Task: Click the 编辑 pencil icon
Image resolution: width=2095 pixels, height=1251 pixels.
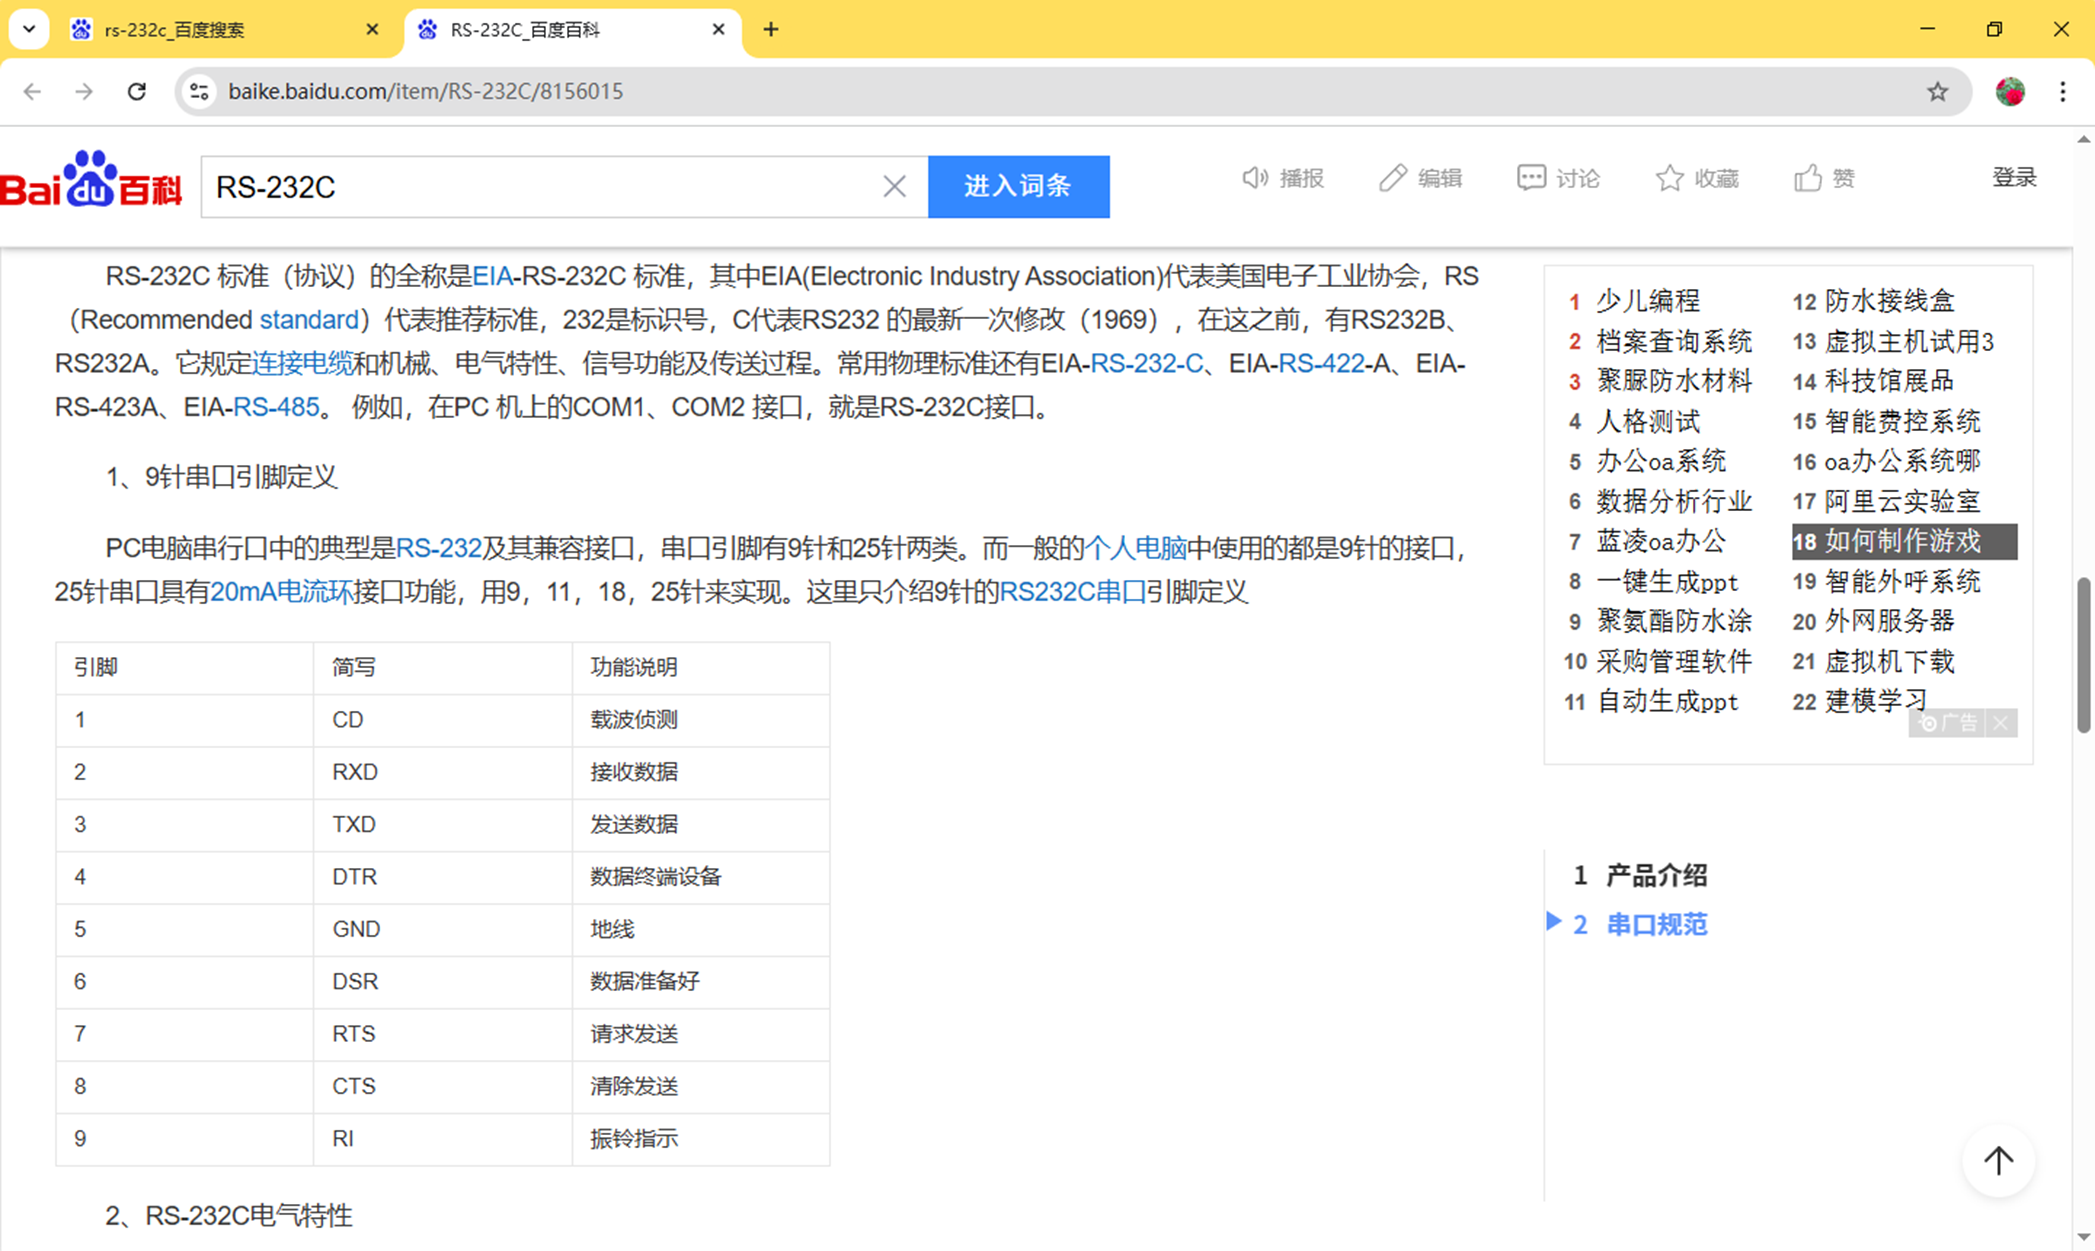Action: click(x=1392, y=178)
